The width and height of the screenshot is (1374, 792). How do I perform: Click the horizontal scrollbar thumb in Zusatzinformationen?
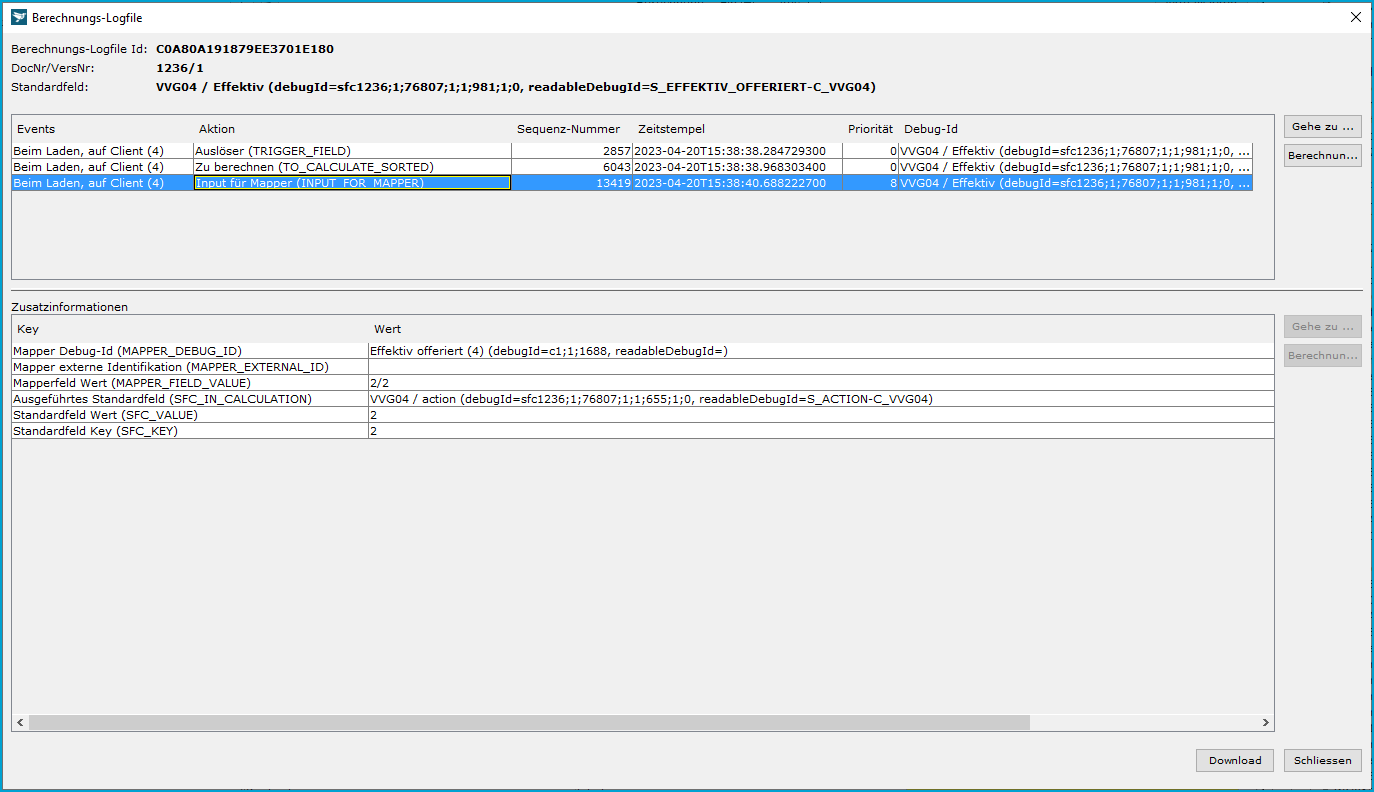point(528,722)
